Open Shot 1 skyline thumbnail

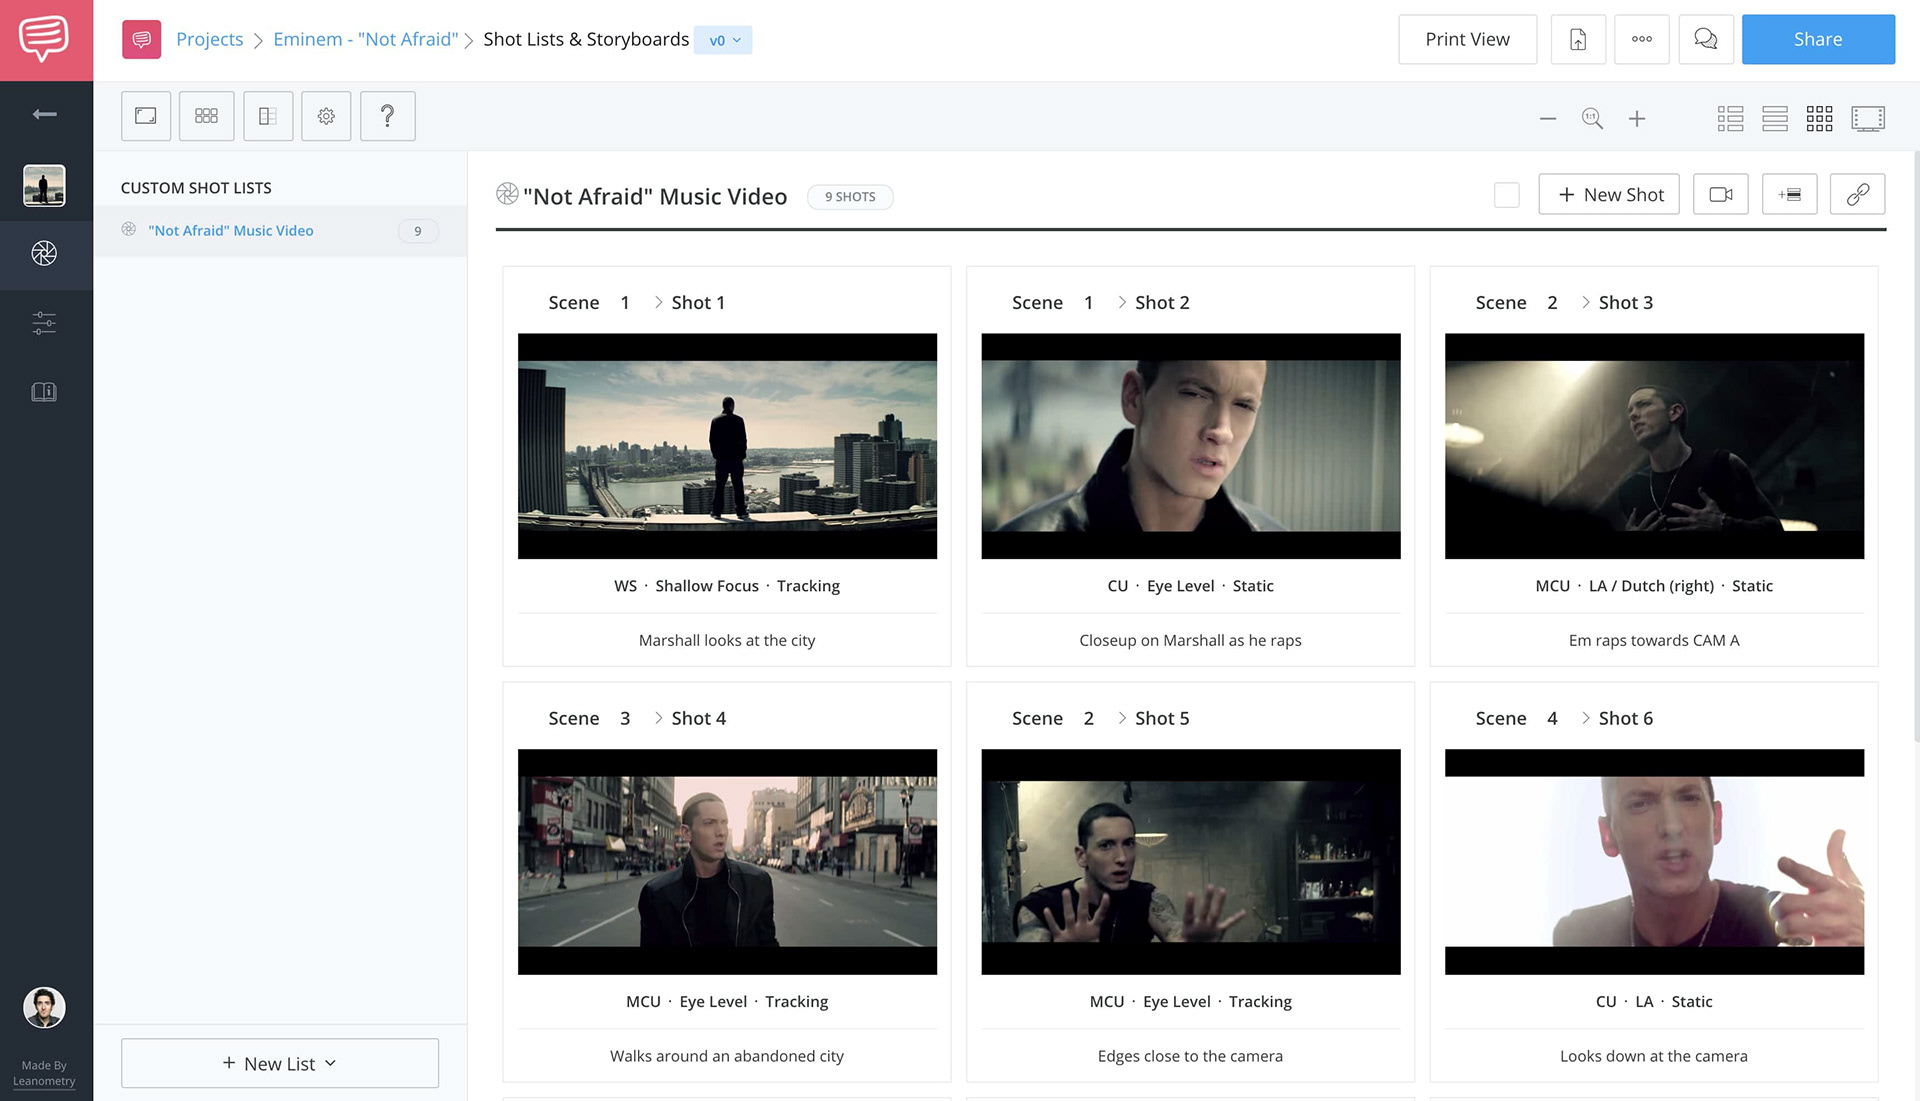[727, 446]
